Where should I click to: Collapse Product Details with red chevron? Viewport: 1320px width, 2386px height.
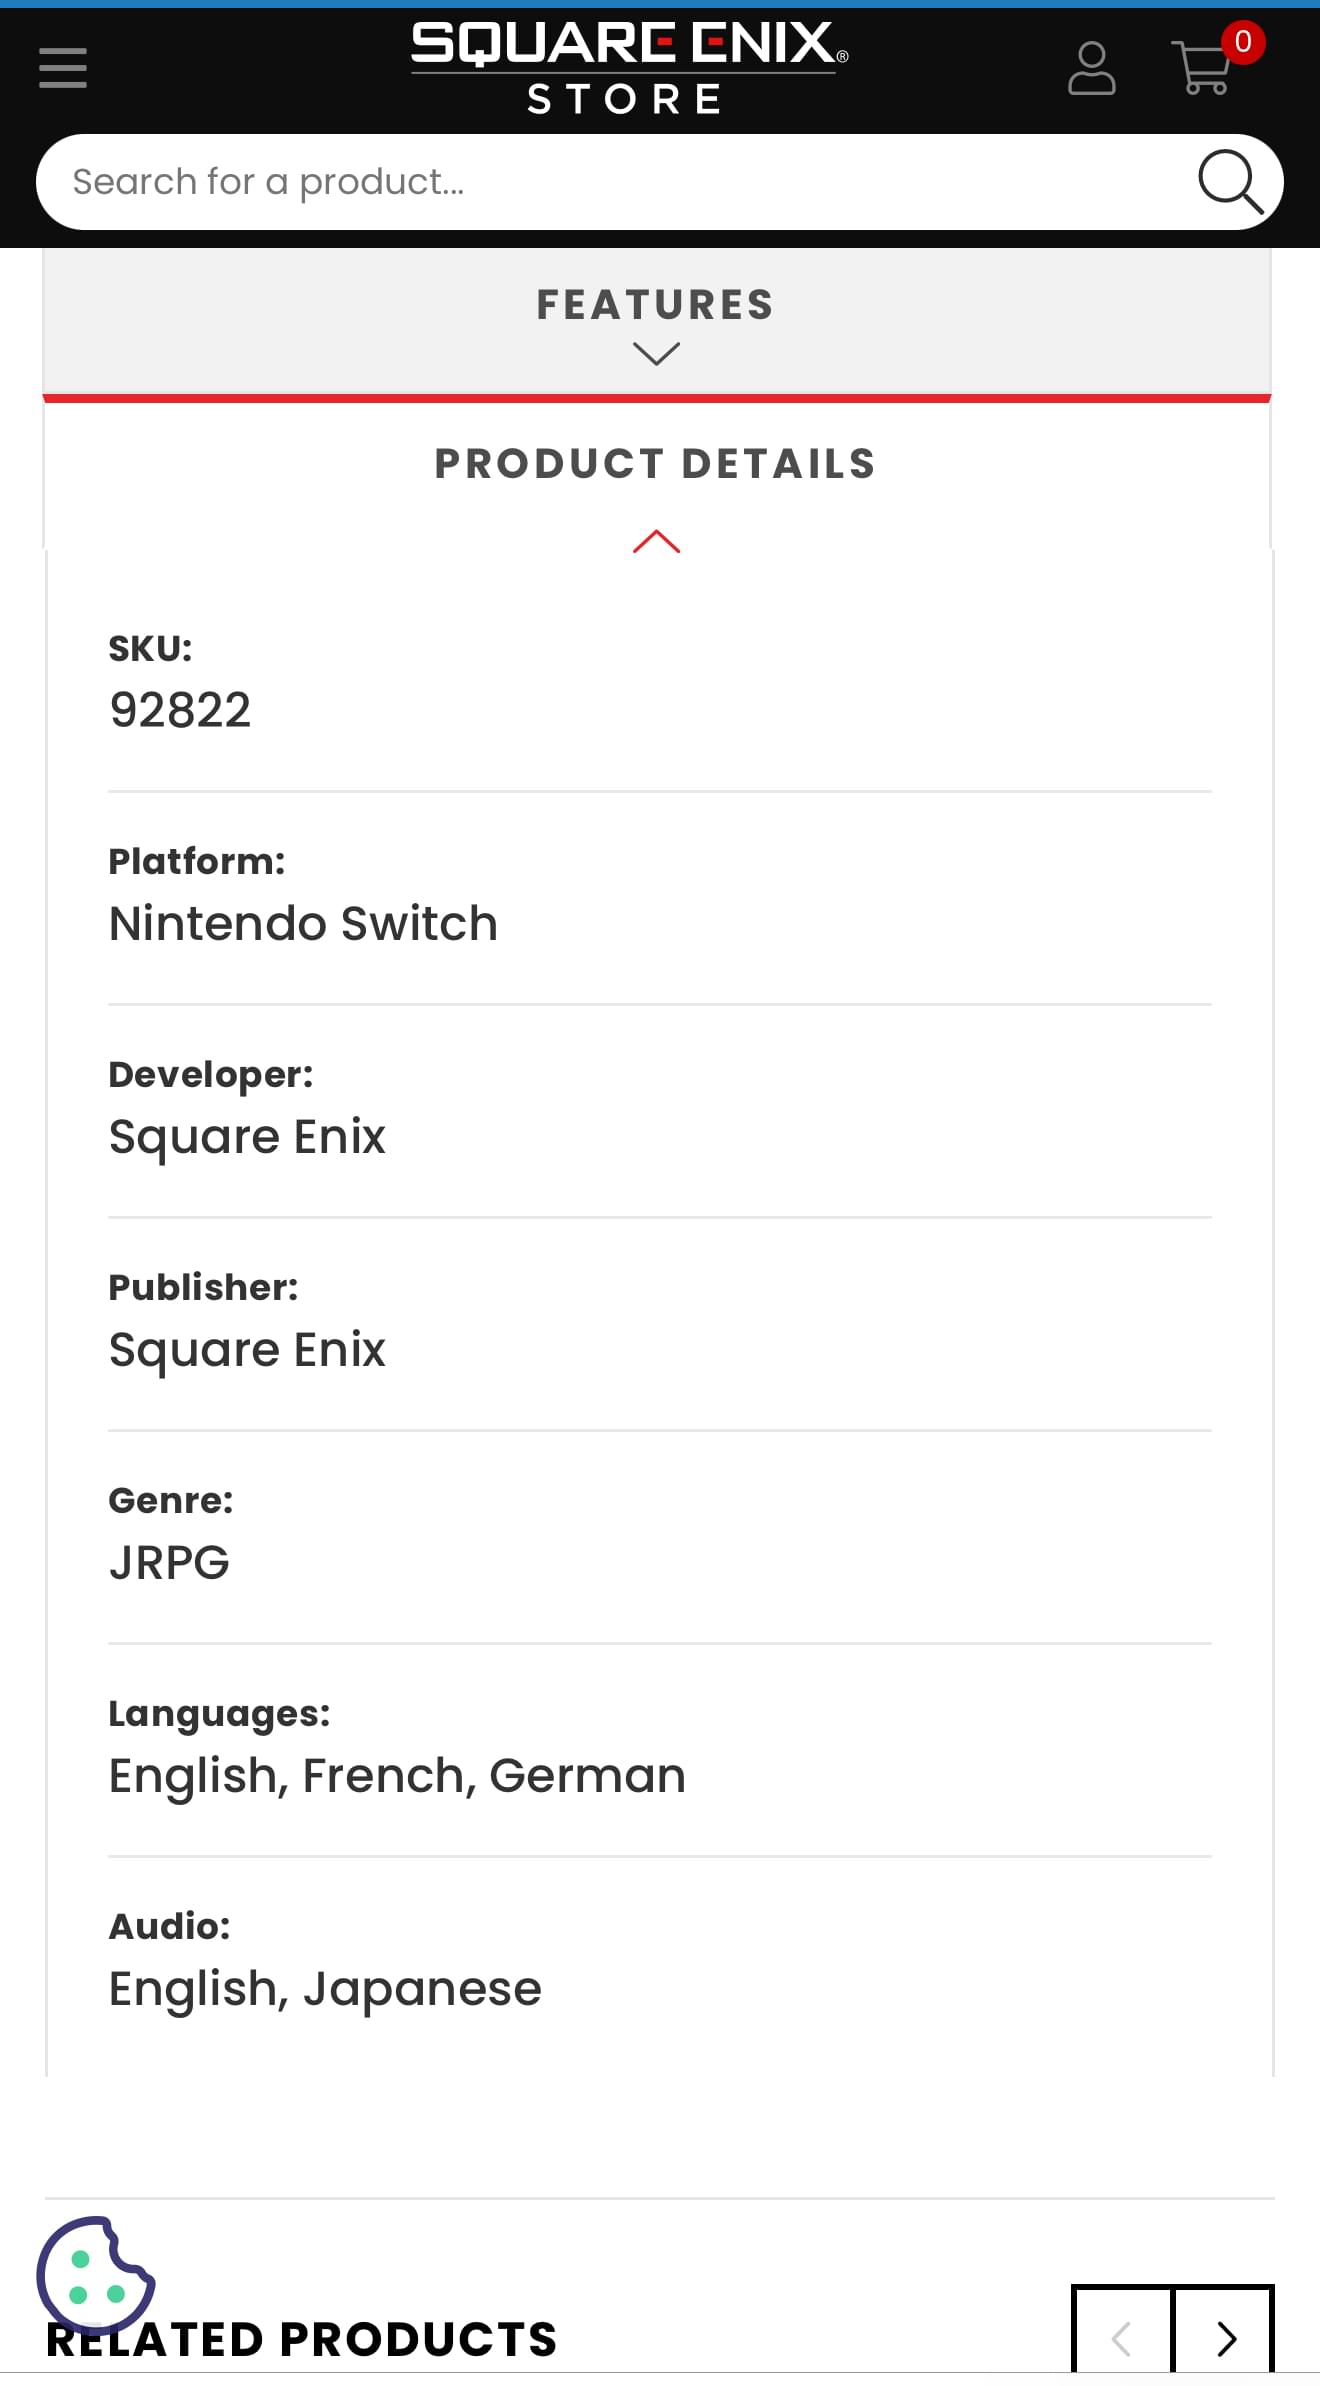click(x=656, y=541)
